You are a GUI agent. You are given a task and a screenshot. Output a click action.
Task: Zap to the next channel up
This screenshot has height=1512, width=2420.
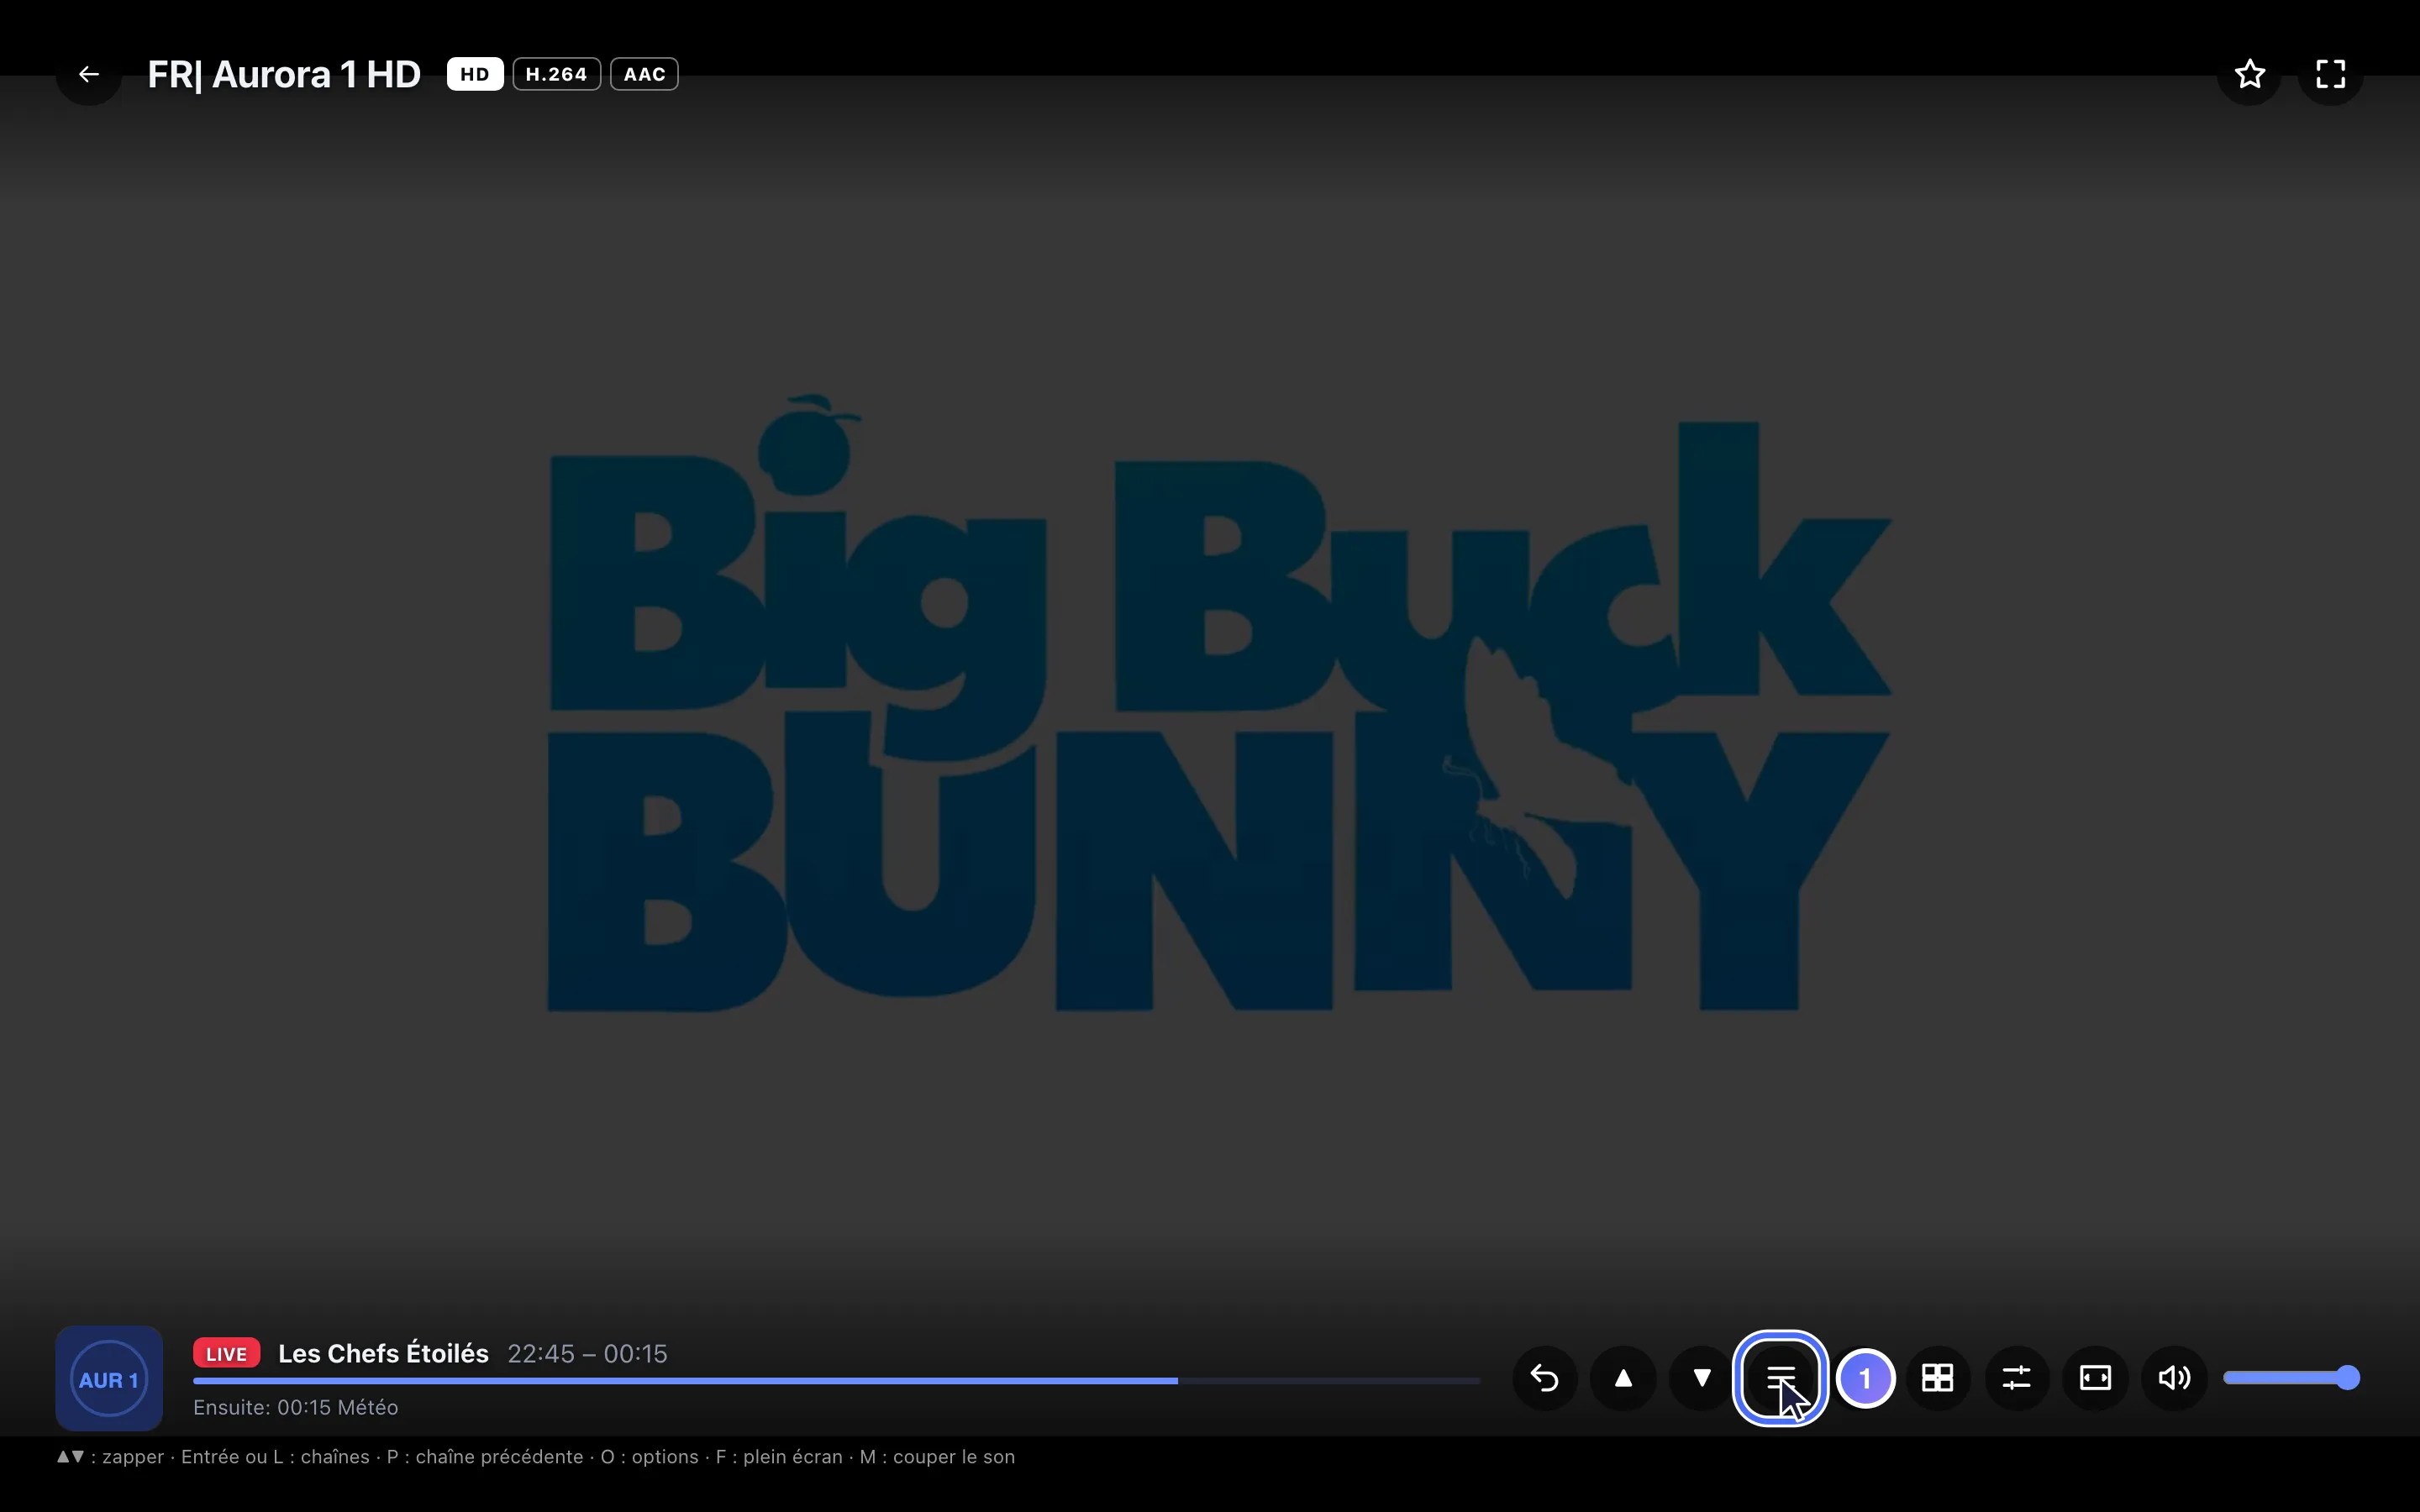1623,1378
